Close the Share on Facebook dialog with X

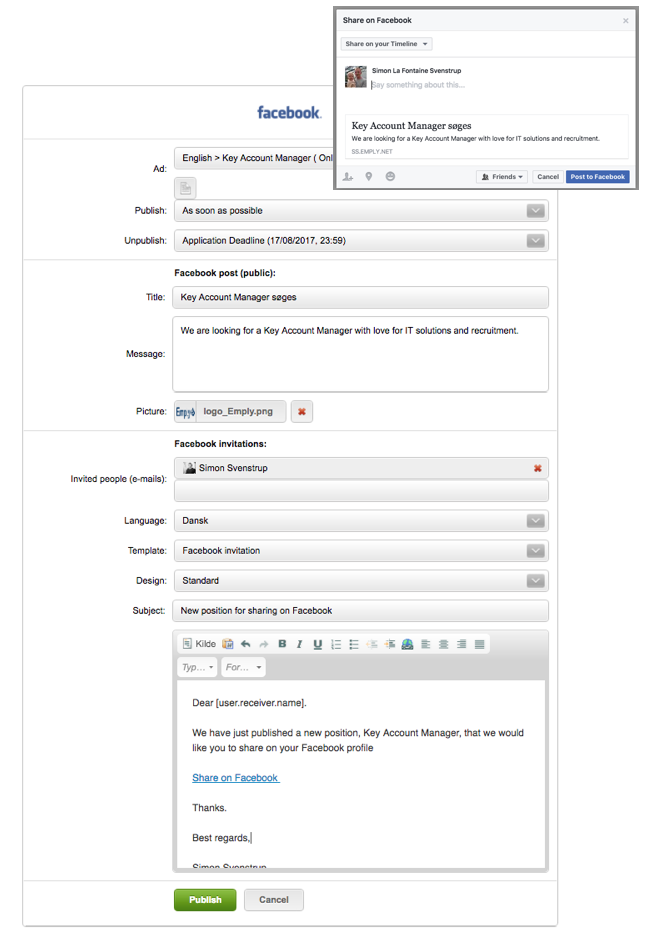(x=625, y=21)
